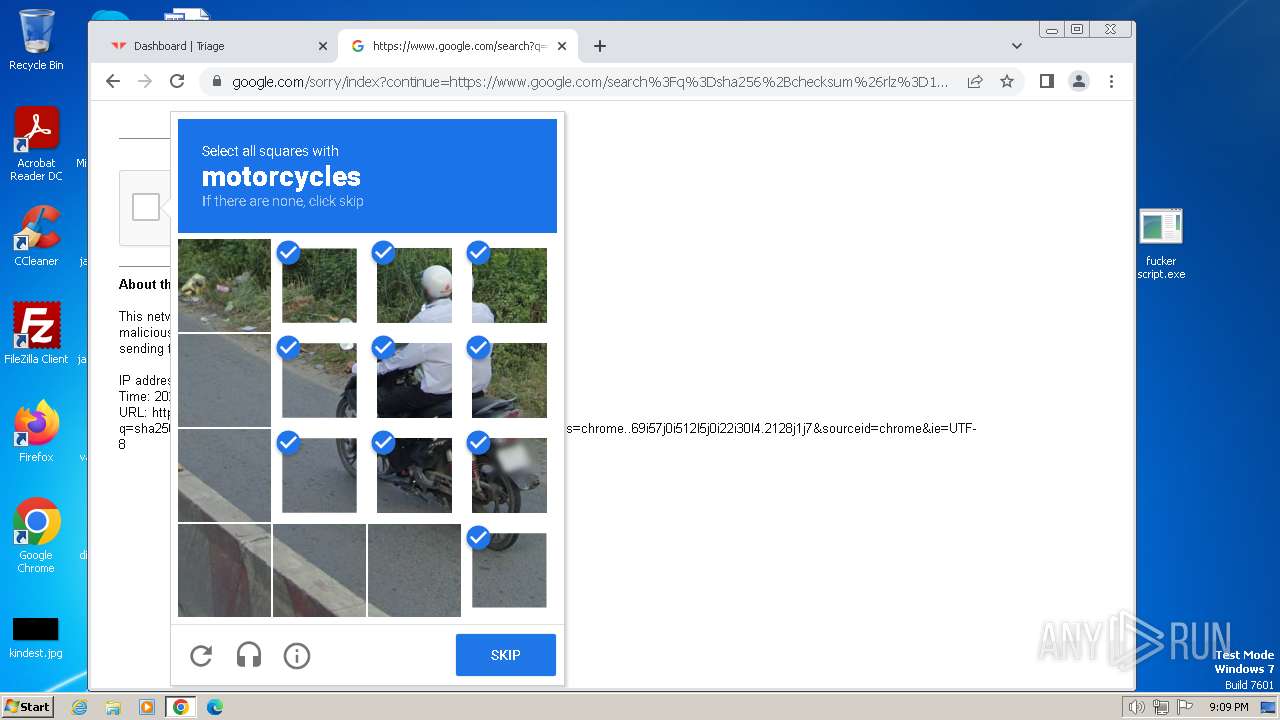Viewport: 1280px width, 720px height.
Task: Deselect the tile showing the motorcycle engine
Action: [414, 475]
